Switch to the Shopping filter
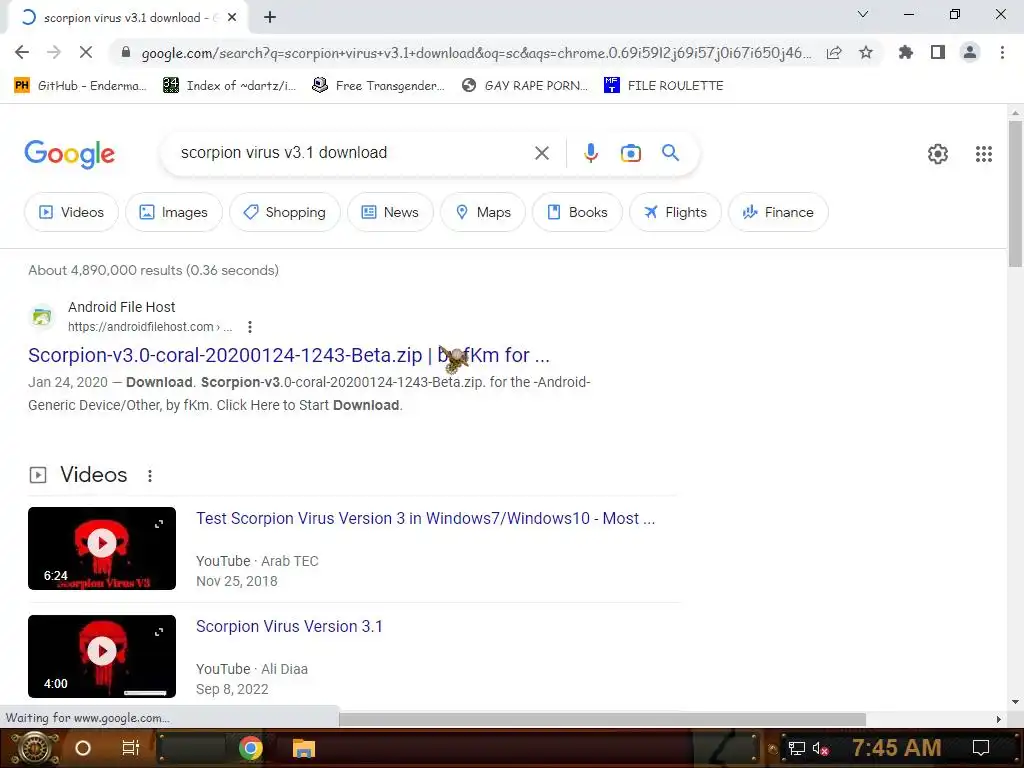 pyautogui.click(x=285, y=212)
